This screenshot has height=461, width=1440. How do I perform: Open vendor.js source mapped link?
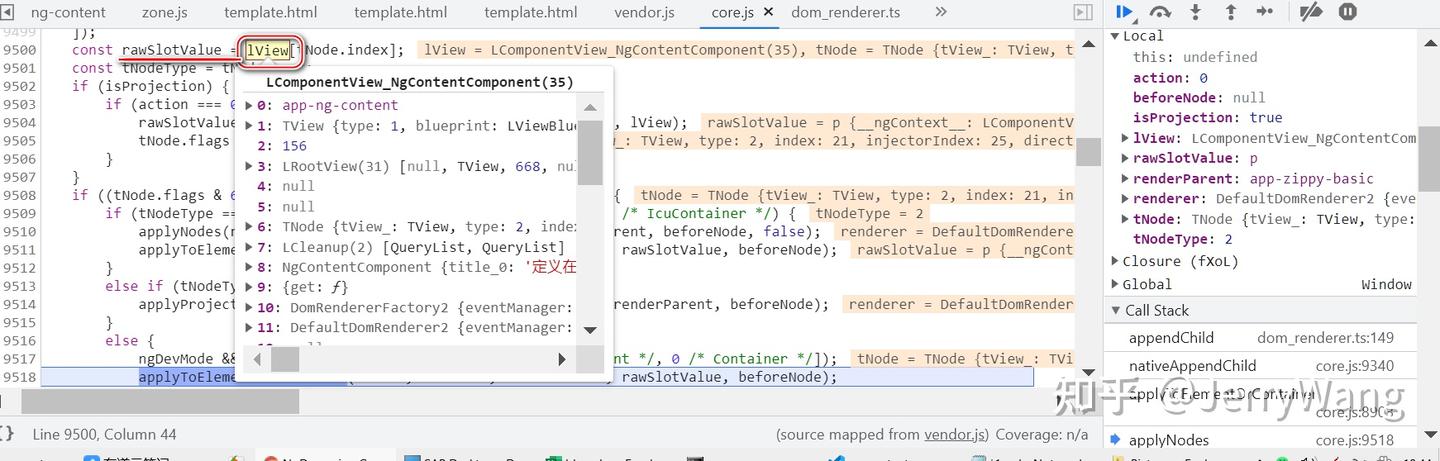(x=956, y=435)
